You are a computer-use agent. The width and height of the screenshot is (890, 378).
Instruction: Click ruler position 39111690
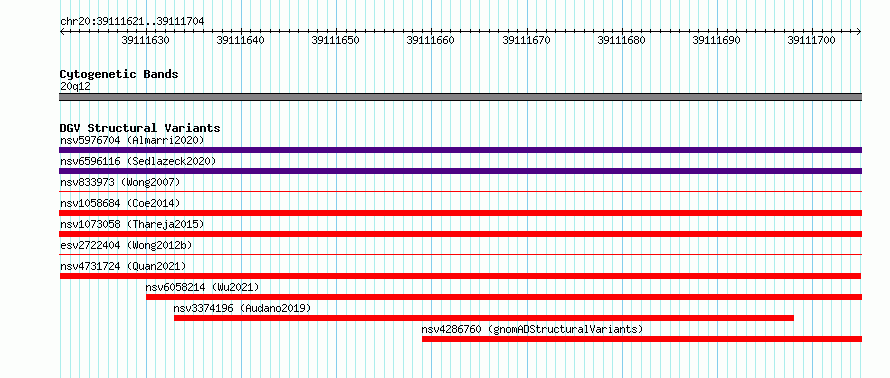tap(716, 40)
